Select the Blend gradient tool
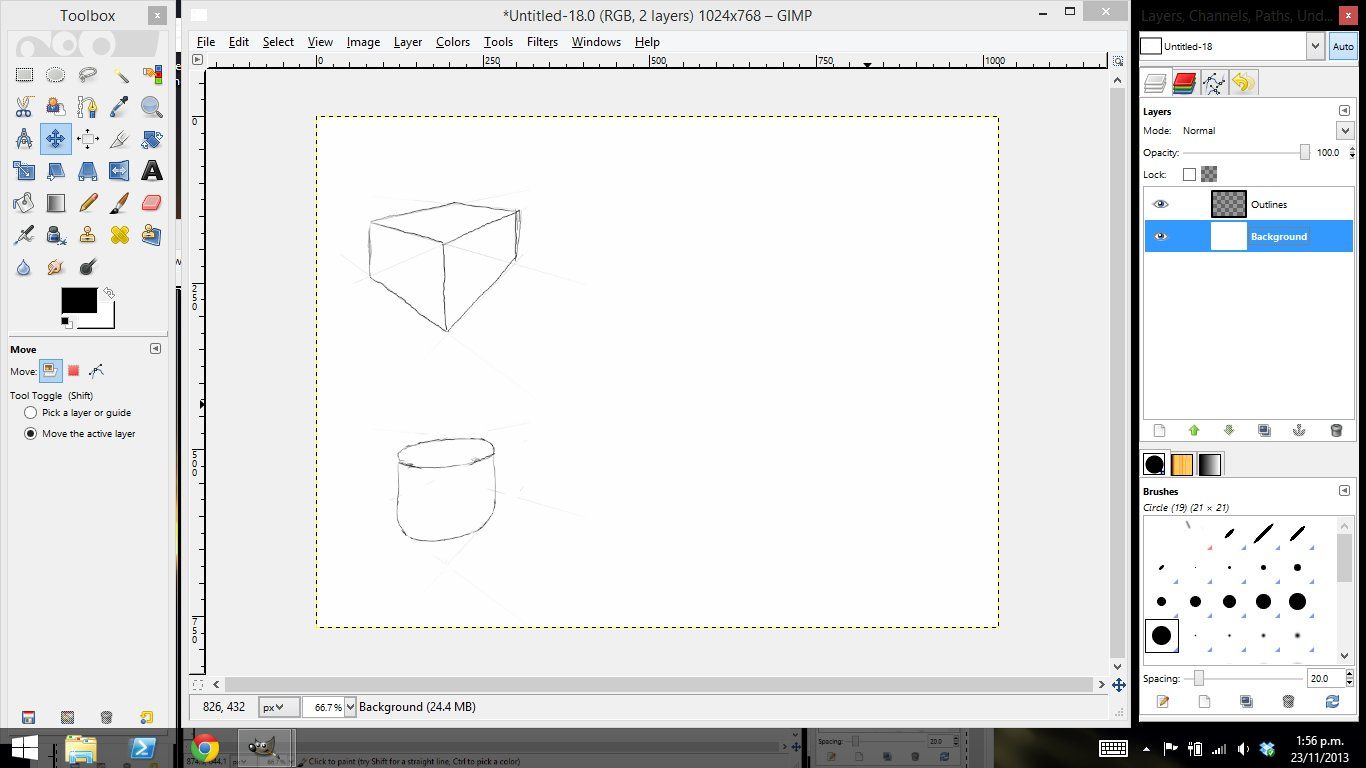This screenshot has width=1366, height=768. pyautogui.click(x=56, y=202)
